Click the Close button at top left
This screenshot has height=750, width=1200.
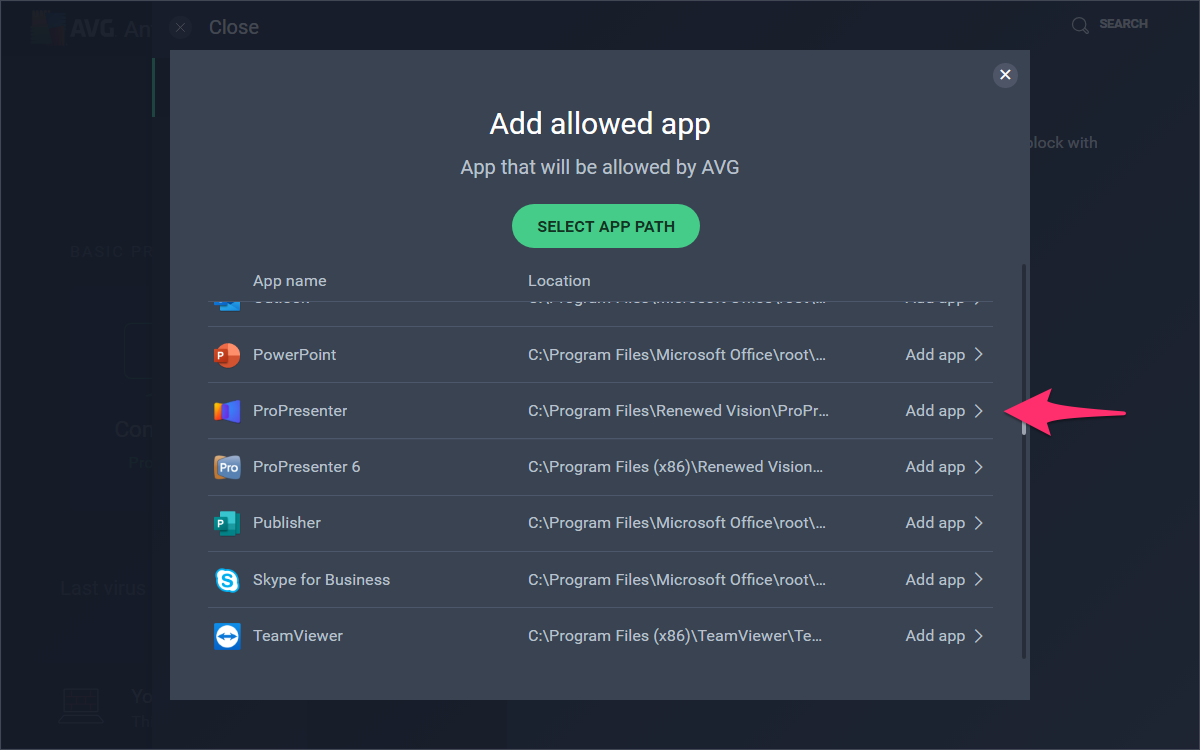tap(214, 27)
